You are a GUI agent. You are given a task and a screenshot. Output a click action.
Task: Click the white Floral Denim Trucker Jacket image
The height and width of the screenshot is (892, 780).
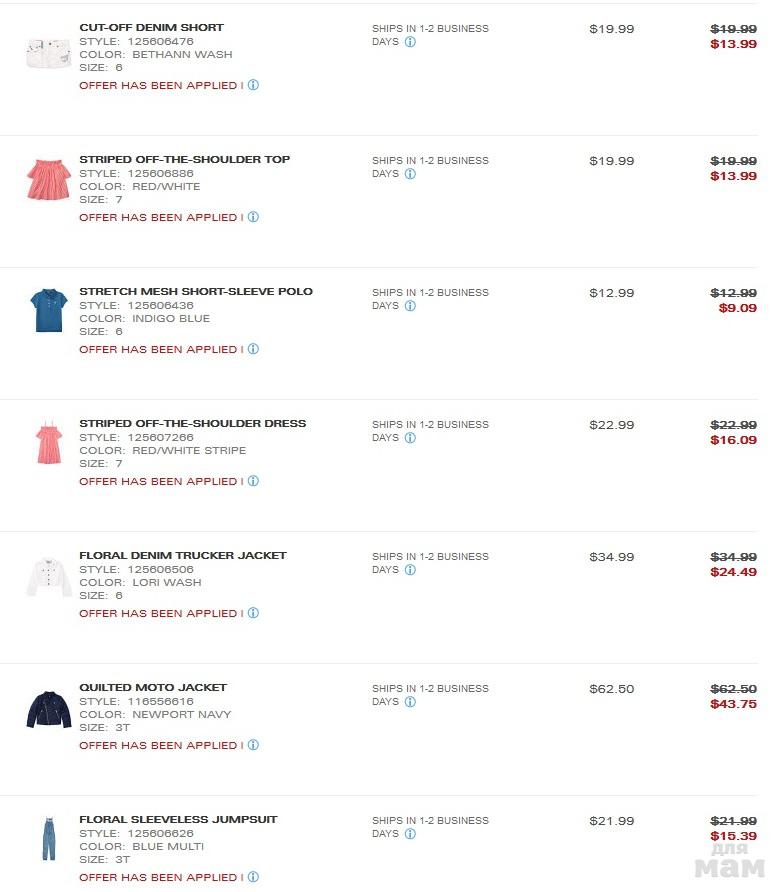tap(48, 577)
